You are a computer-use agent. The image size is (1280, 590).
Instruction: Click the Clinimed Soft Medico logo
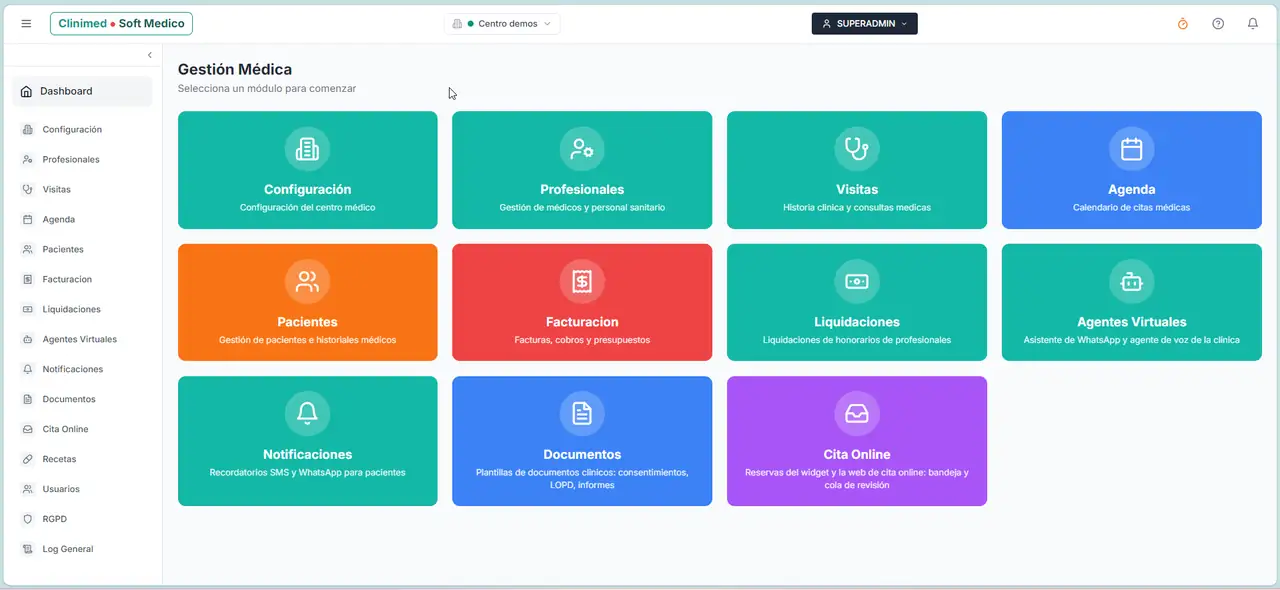(121, 23)
